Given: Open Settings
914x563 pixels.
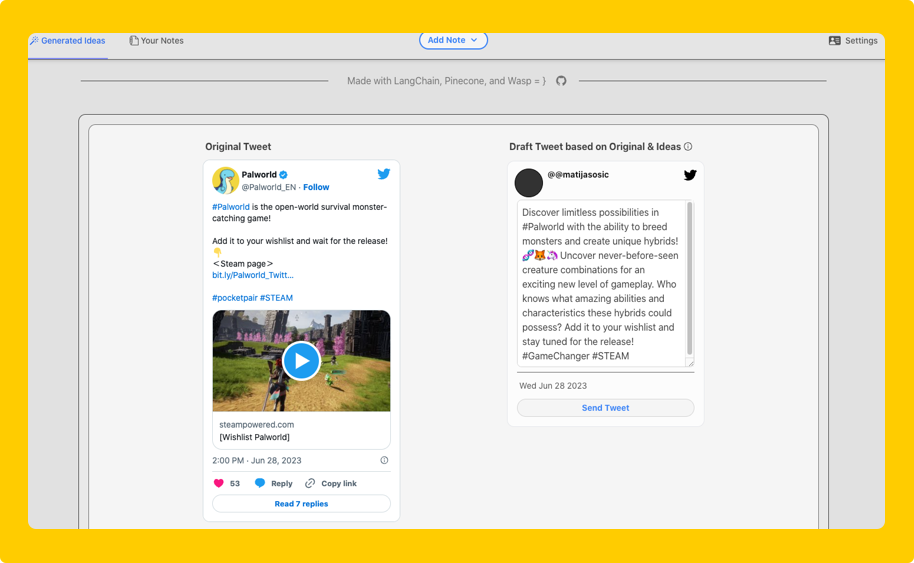Looking at the screenshot, I should pos(853,41).
